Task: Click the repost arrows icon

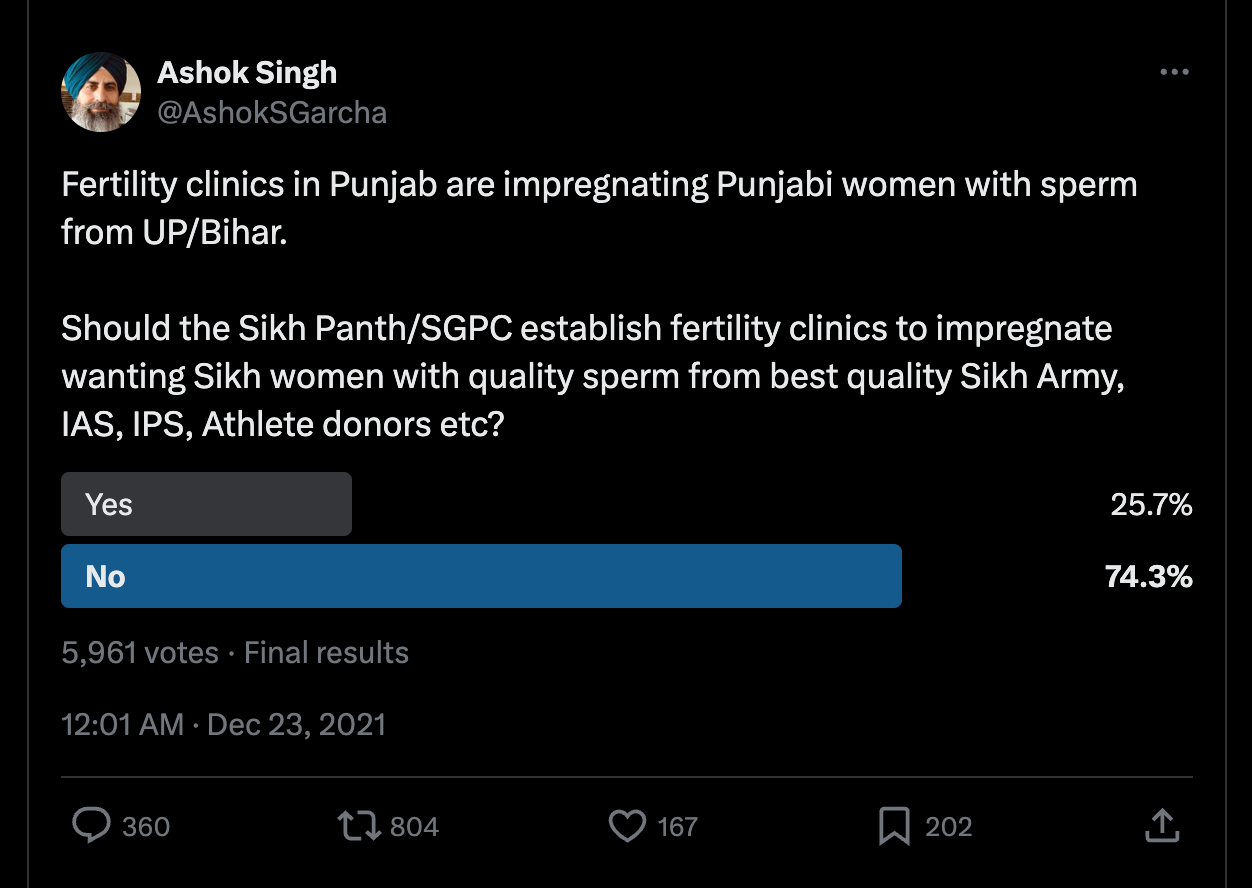Action: pos(359,826)
